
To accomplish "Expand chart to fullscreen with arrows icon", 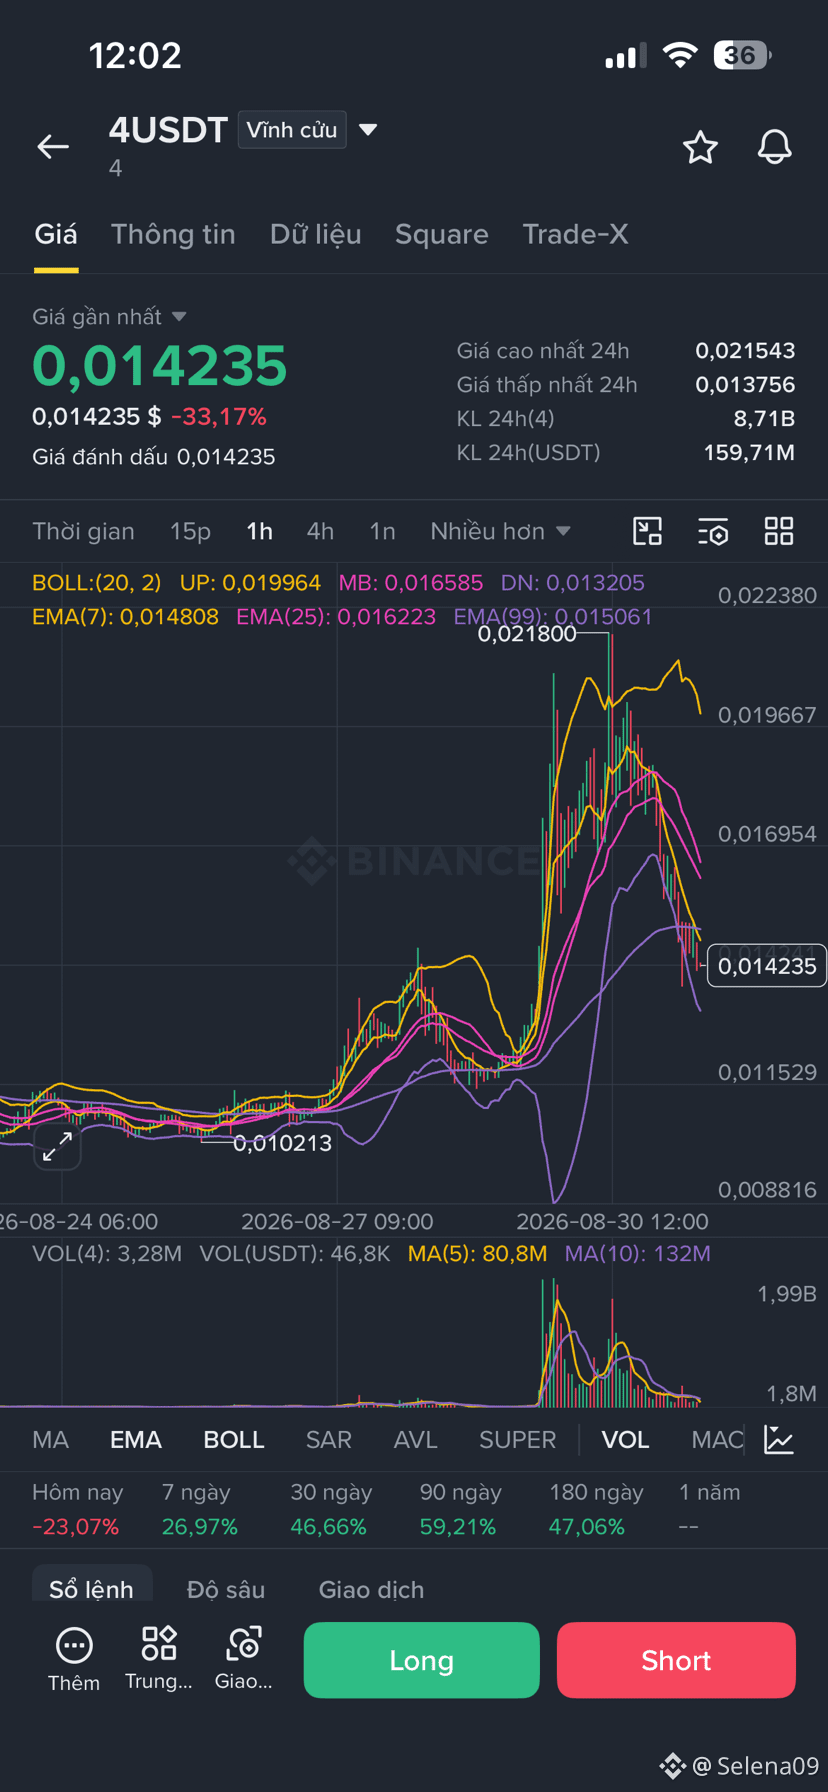I will point(57,1146).
